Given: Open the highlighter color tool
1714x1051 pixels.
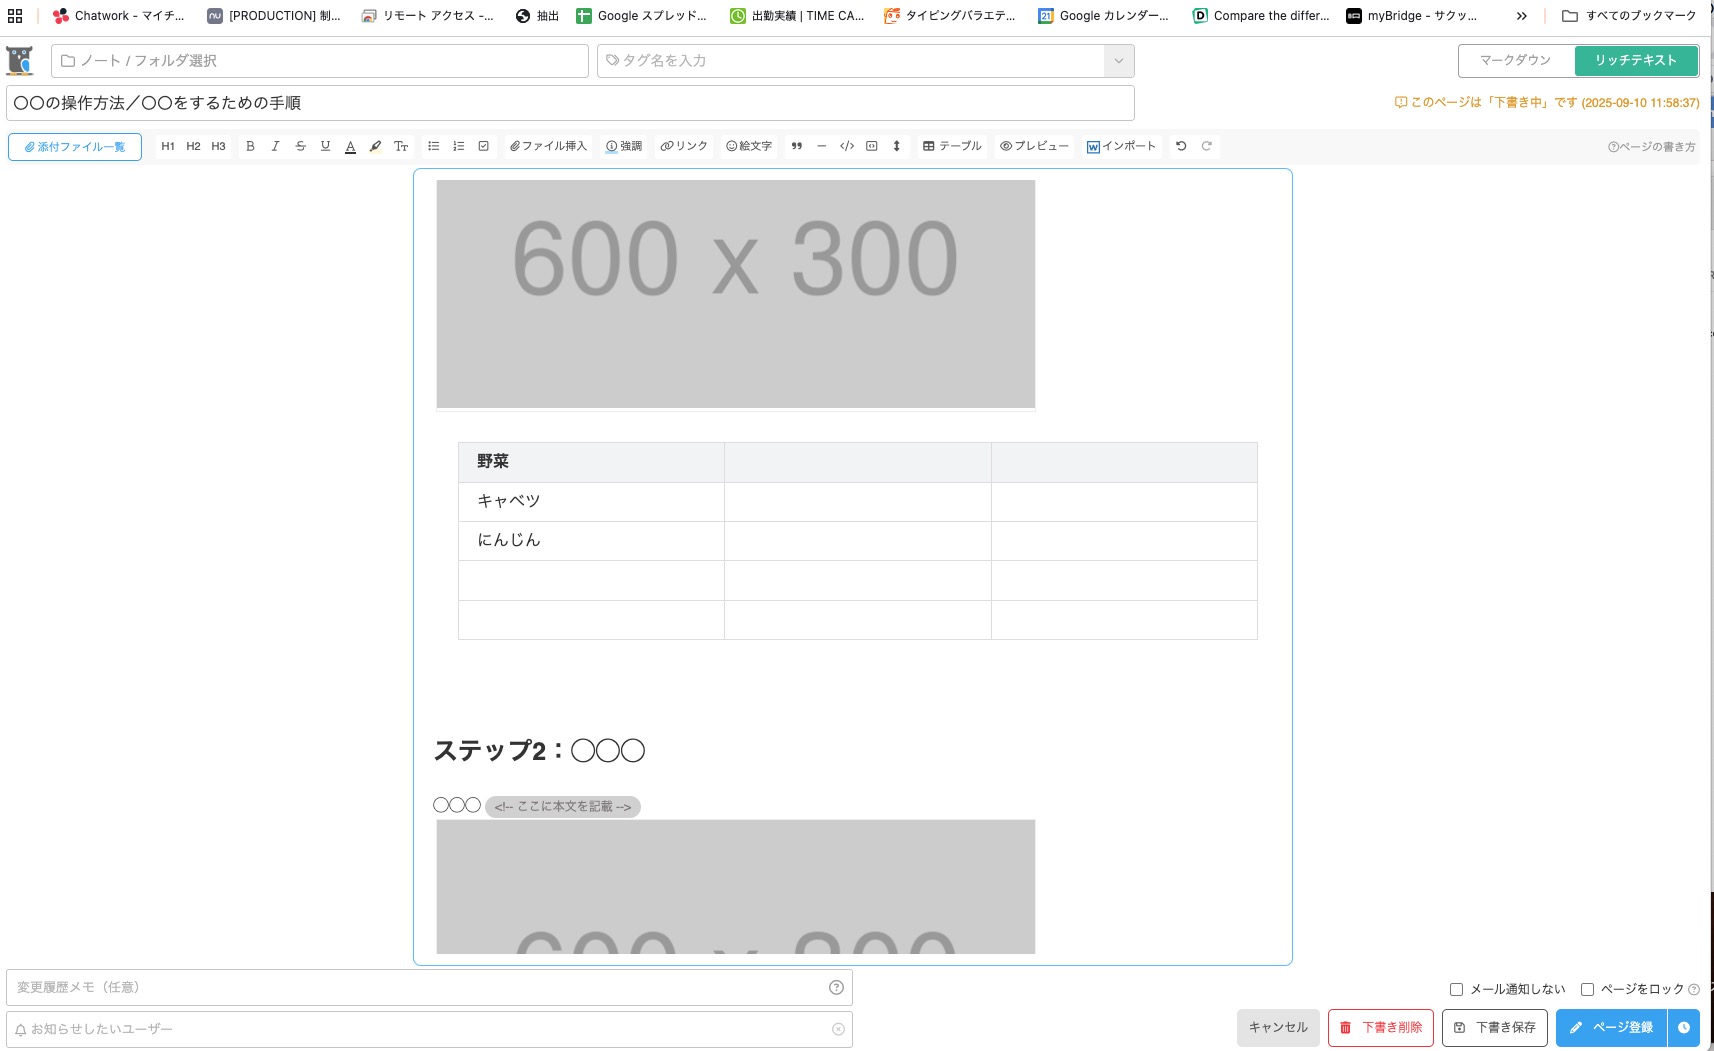Looking at the screenshot, I should (x=375, y=146).
